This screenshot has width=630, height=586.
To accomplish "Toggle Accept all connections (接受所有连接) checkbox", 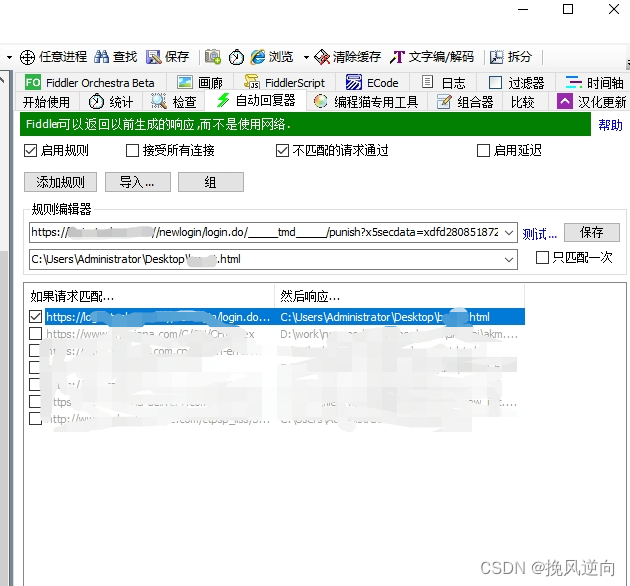I will 132,151.
